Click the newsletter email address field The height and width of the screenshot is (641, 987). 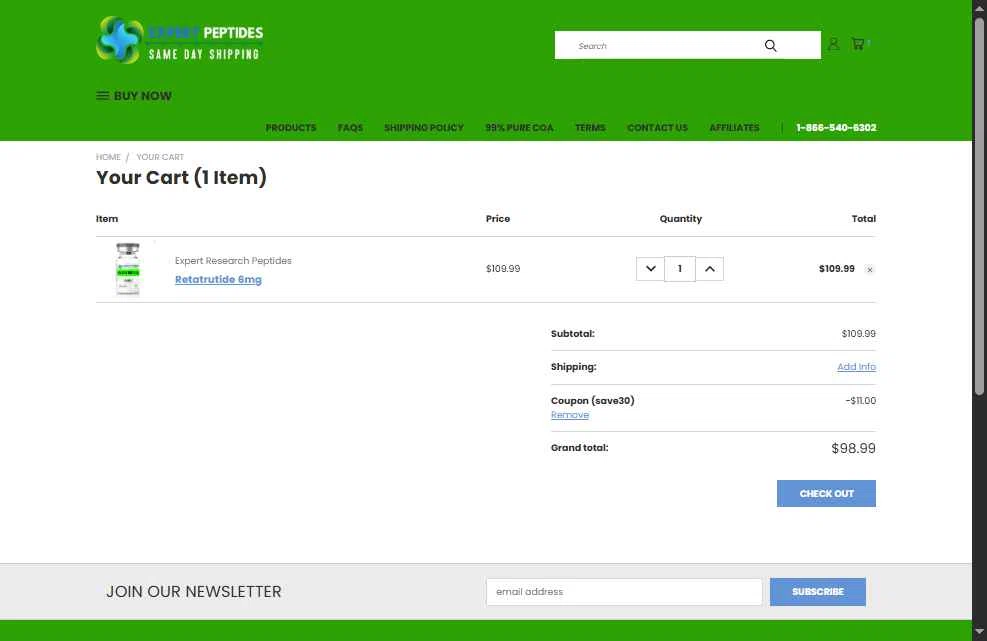pyautogui.click(x=624, y=592)
